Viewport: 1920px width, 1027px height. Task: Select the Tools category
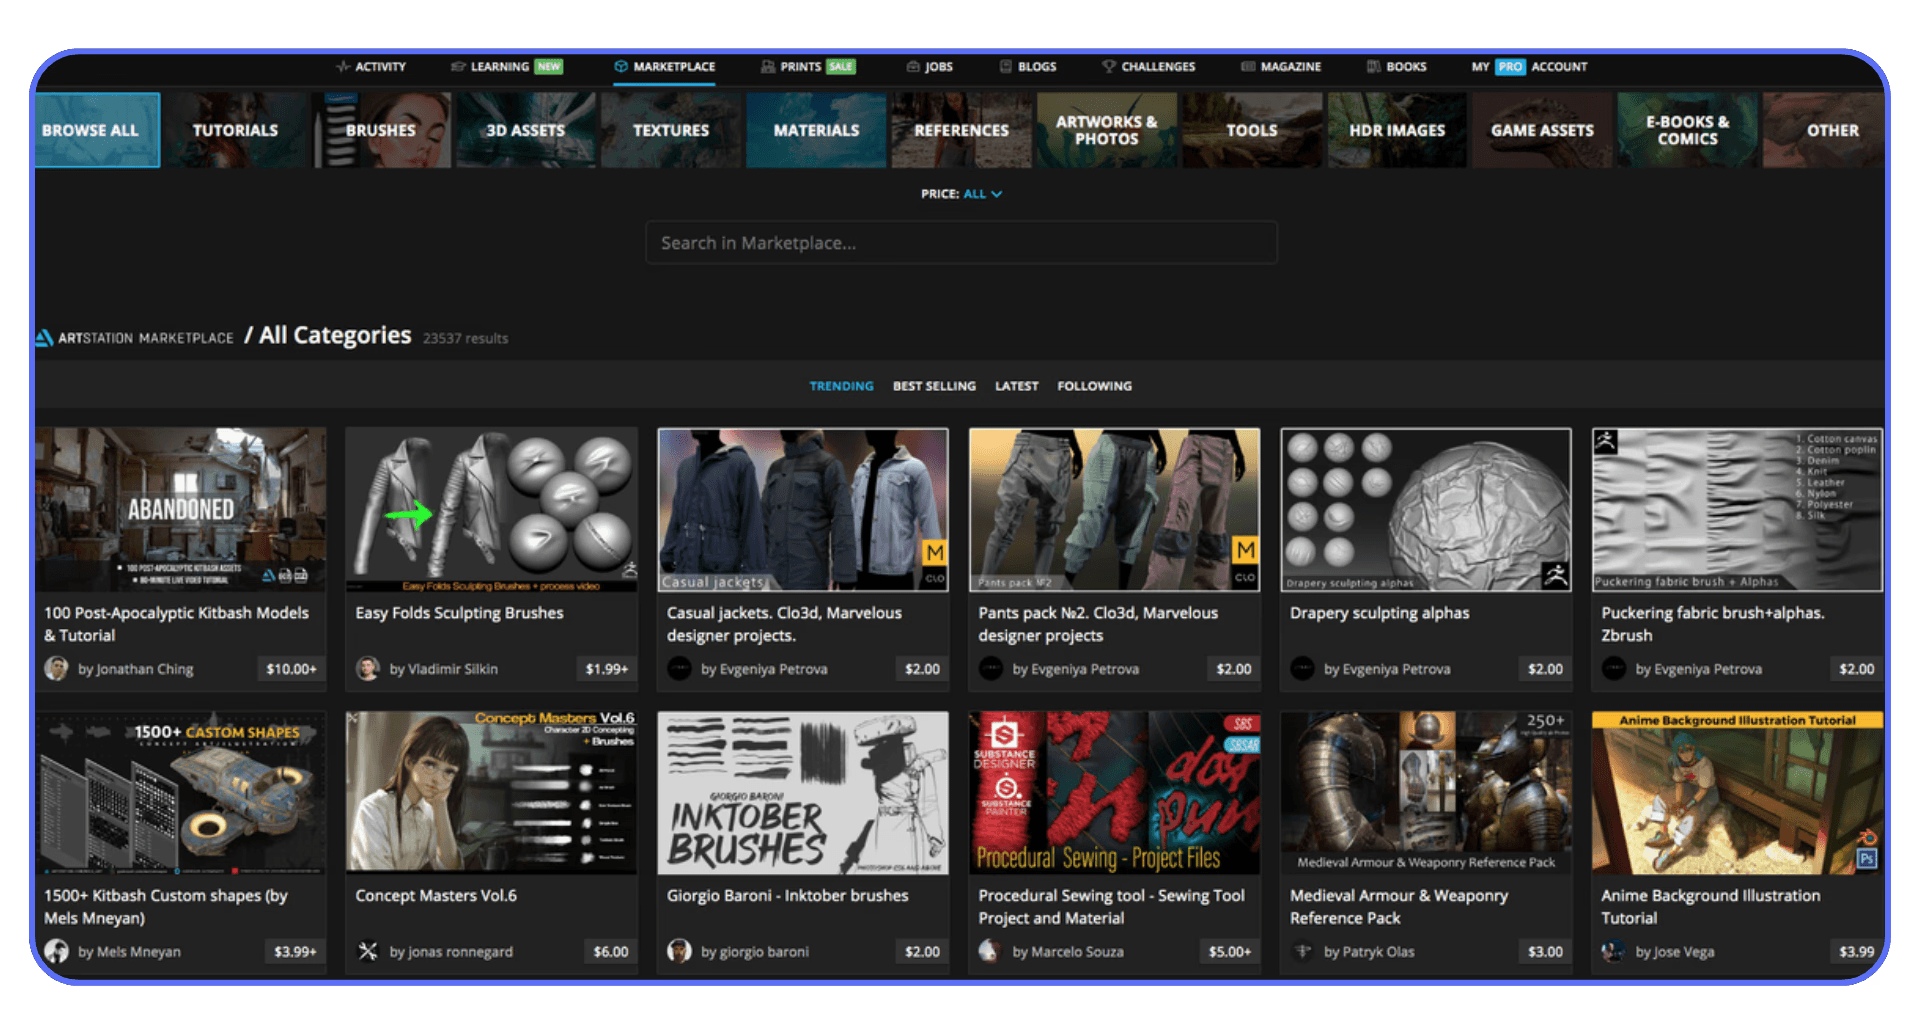[1252, 130]
